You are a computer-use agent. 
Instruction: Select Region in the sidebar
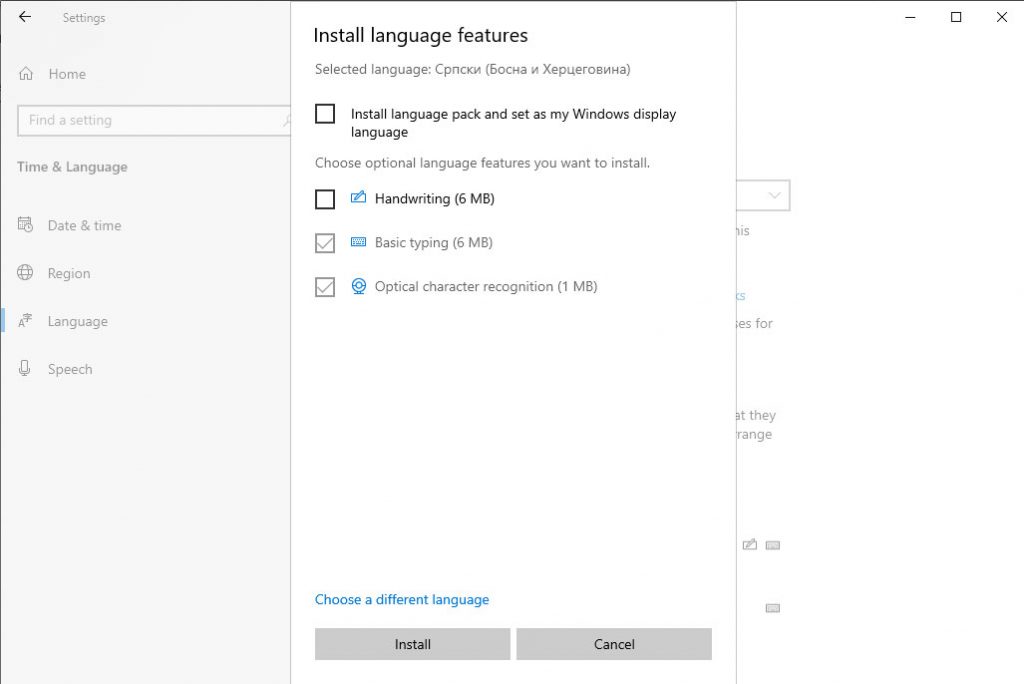tap(68, 273)
